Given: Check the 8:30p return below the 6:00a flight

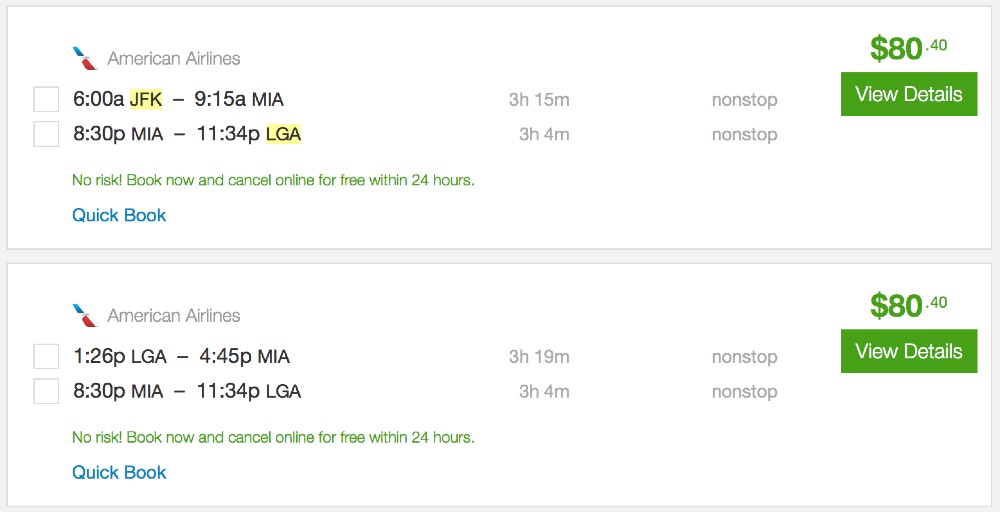Looking at the screenshot, I should pyautogui.click(x=46, y=134).
